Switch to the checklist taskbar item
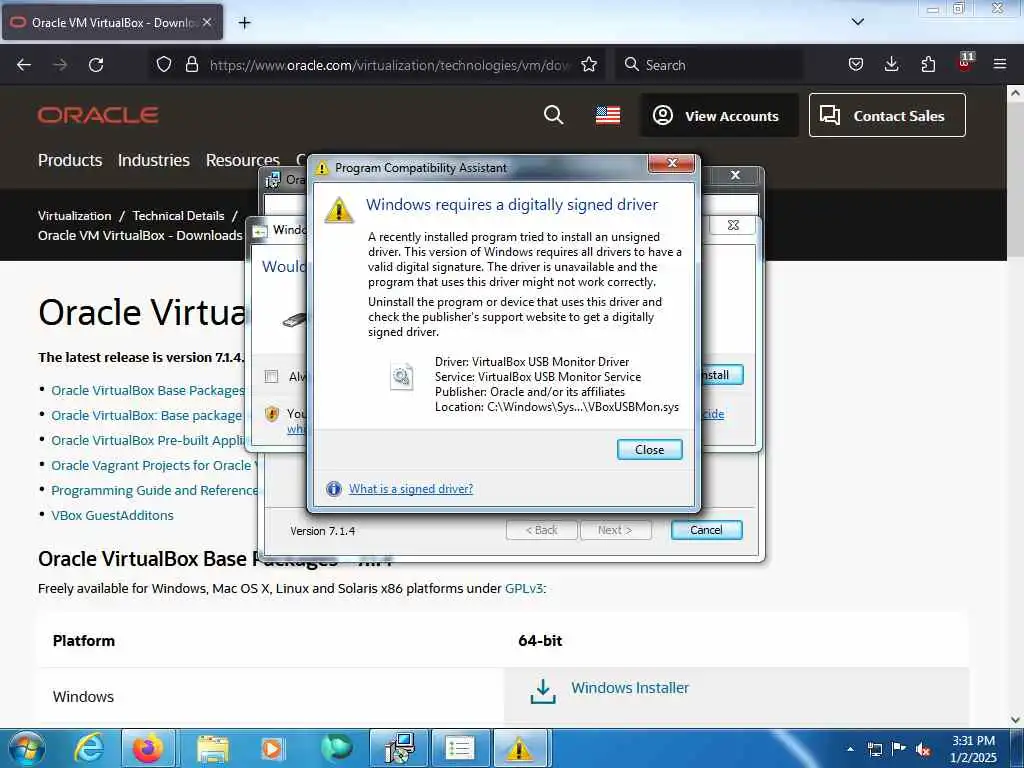This screenshot has width=1024, height=768. (460, 748)
